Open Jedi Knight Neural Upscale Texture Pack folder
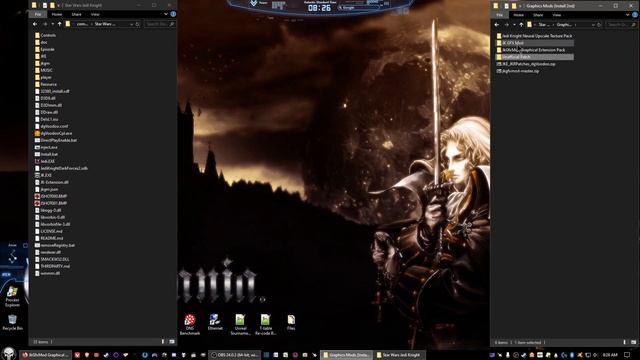 tap(534, 36)
